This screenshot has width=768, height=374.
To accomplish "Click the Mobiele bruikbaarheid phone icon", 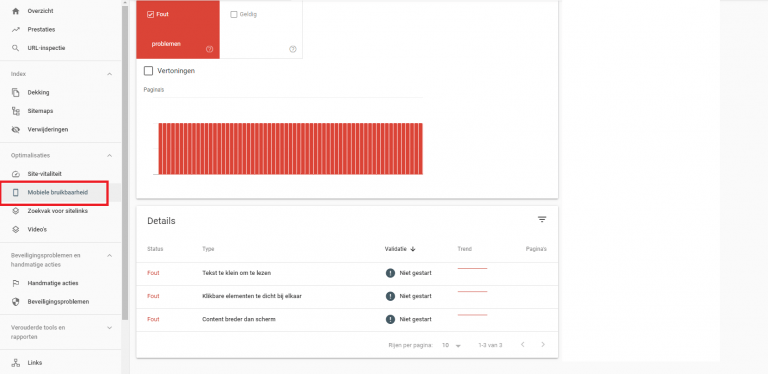I will (x=16, y=193).
